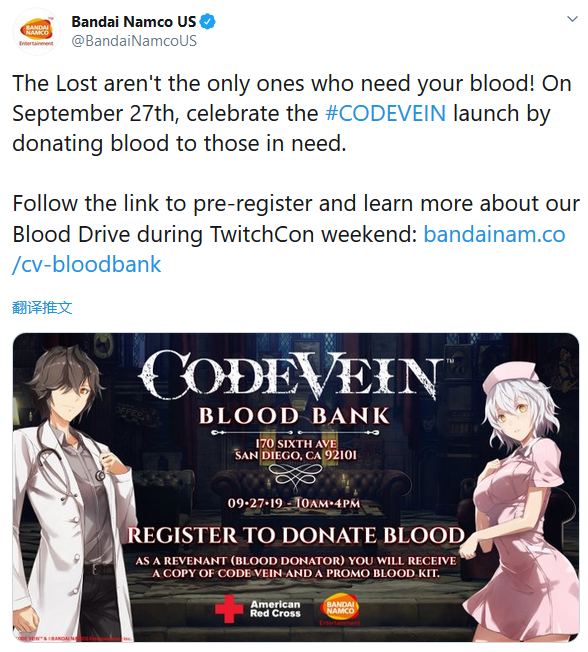Click the blue verified badge icon
Viewport: 588px width, 652px height.
pyautogui.click(x=208, y=22)
